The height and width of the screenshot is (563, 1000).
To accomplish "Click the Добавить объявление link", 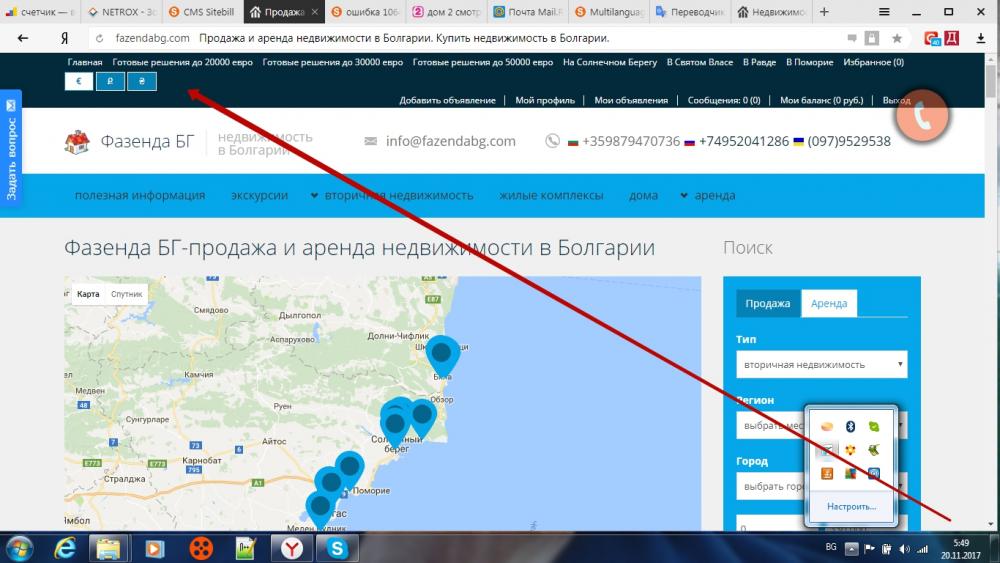I will point(447,100).
